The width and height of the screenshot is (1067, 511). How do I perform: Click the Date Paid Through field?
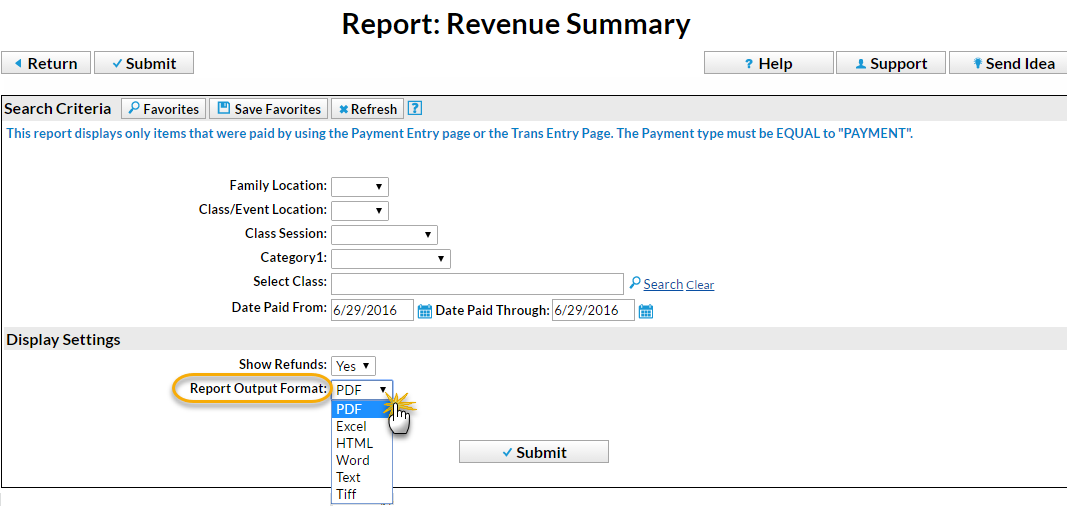coord(593,310)
